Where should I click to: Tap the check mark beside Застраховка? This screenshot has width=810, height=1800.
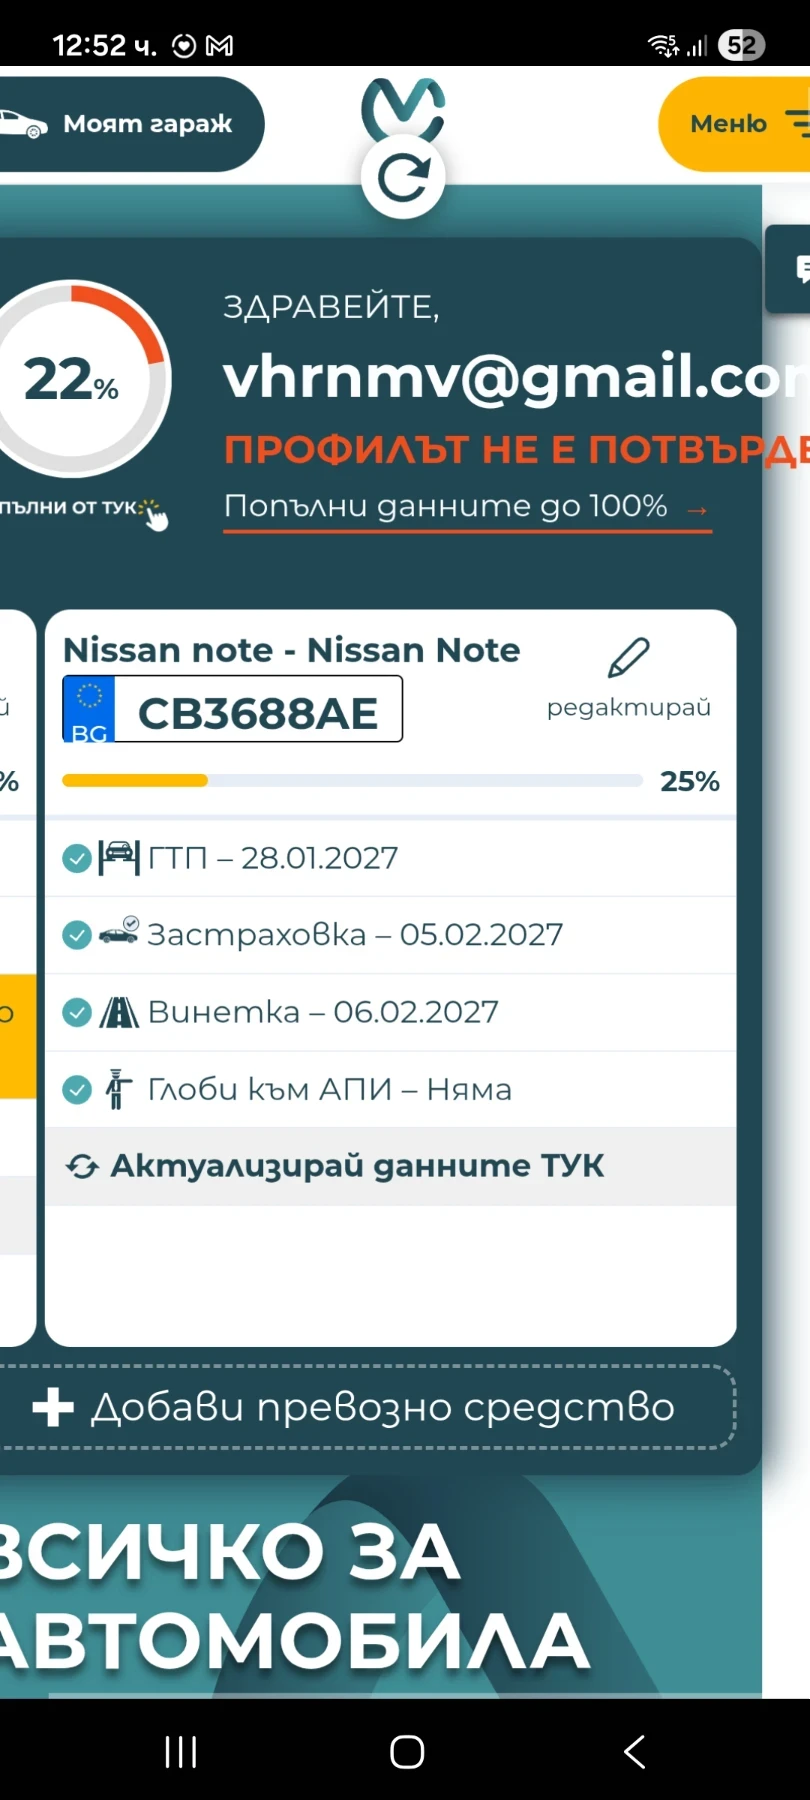coord(77,935)
